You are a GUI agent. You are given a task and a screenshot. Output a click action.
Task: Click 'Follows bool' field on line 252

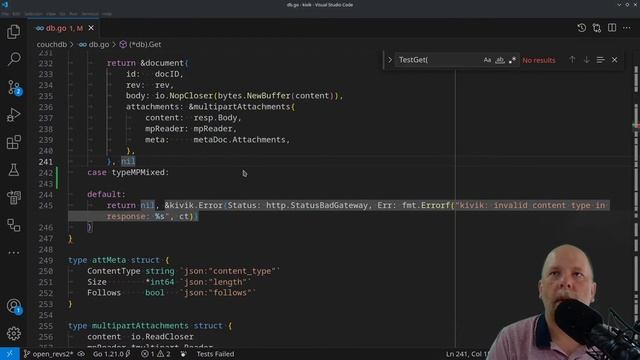tap(126, 293)
